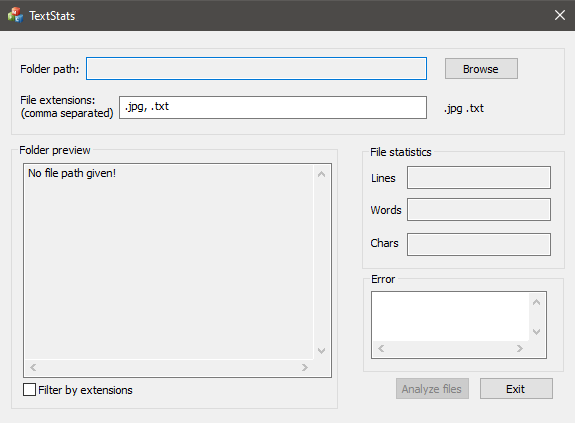Click the TextStats app icon in title bar
The width and height of the screenshot is (575, 423).
click(15, 15)
